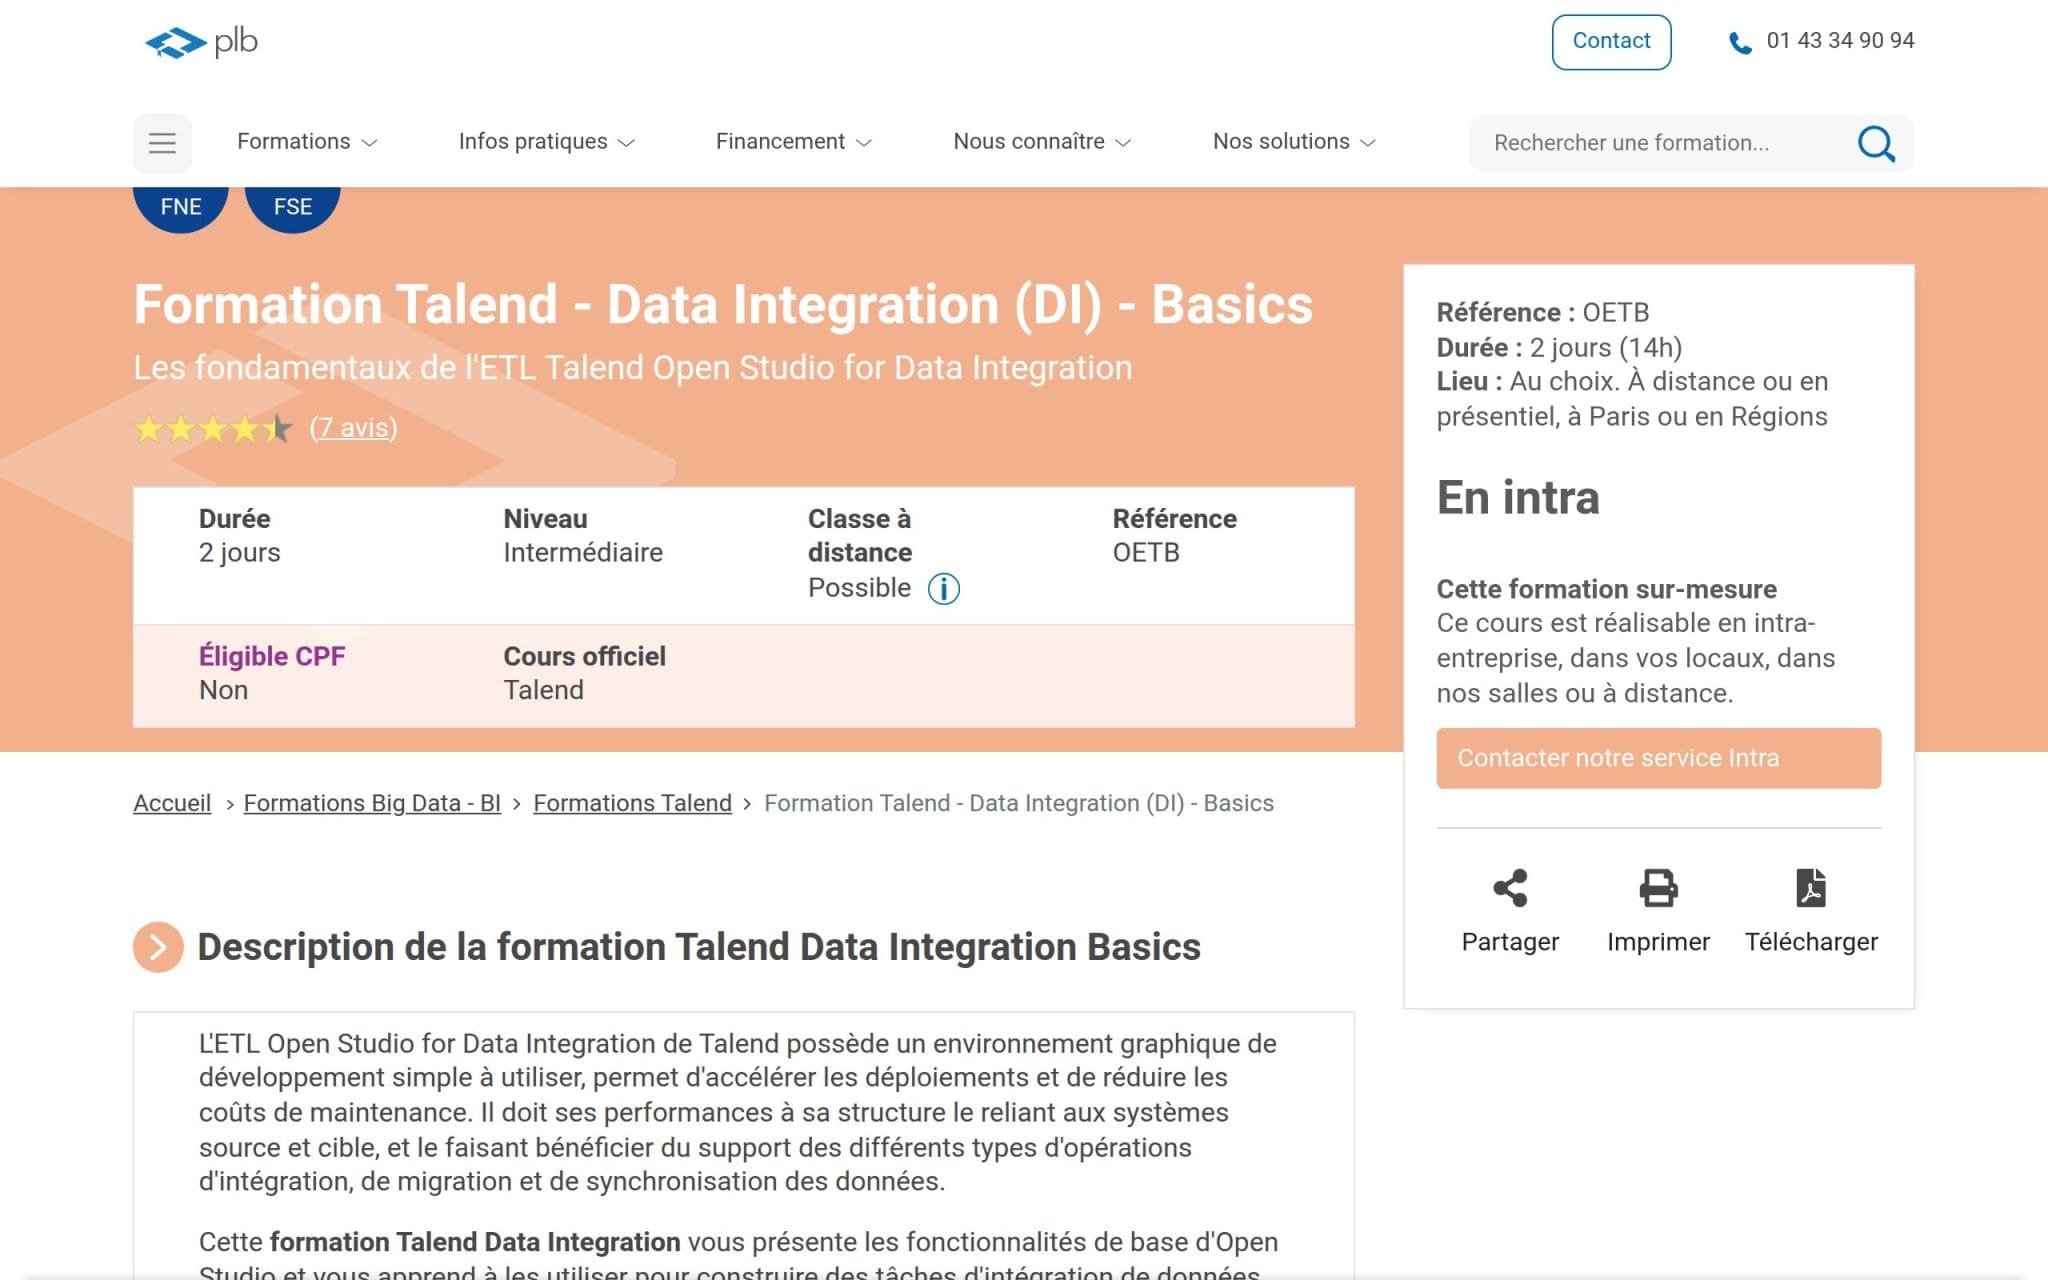This screenshot has height=1280, width=2048.
Task: Expand the Infos pratiques menu
Action: click(x=547, y=142)
